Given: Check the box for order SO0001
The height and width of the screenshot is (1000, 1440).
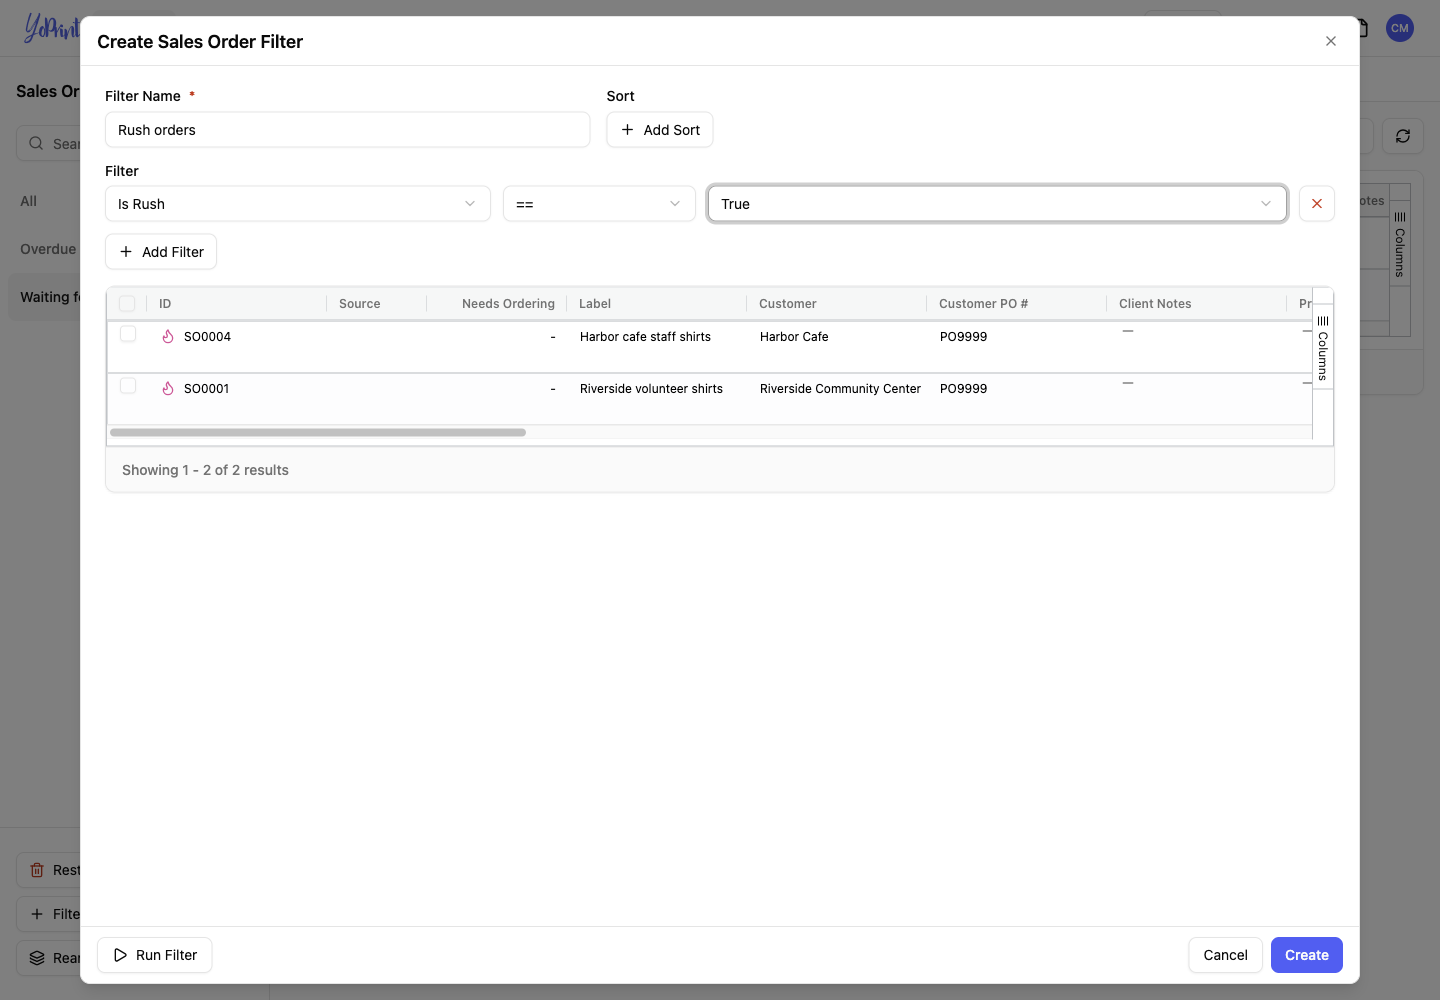Looking at the screenshot, I should point(128,386).
